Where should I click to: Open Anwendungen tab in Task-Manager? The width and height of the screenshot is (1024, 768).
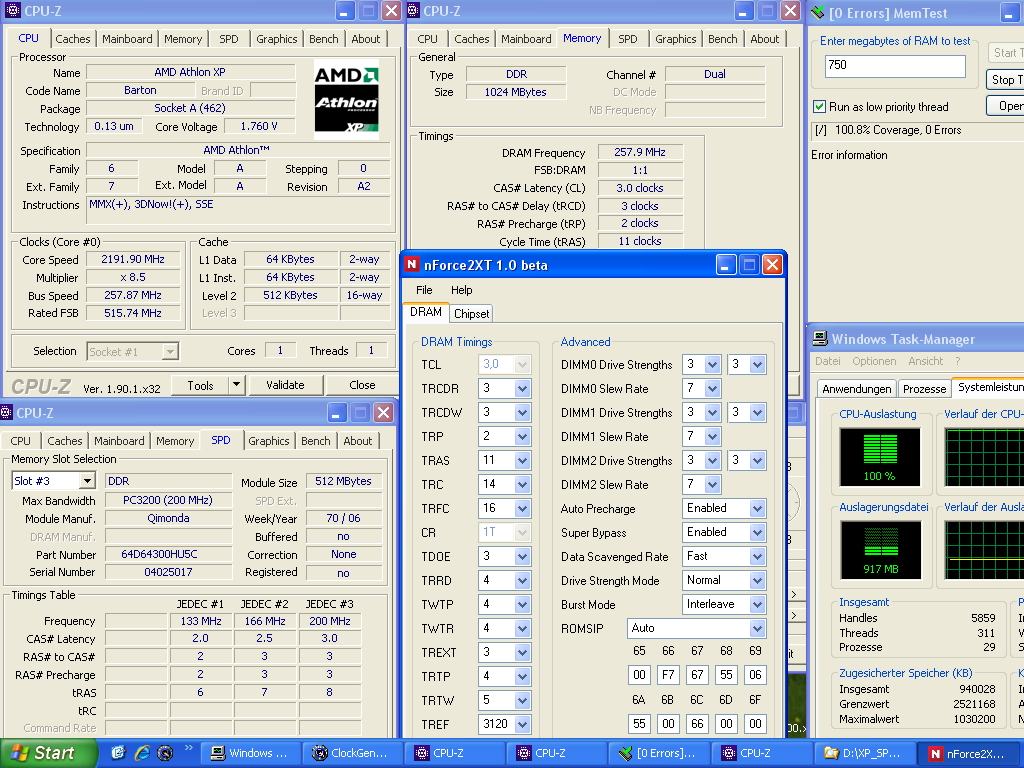click(856, 389)
